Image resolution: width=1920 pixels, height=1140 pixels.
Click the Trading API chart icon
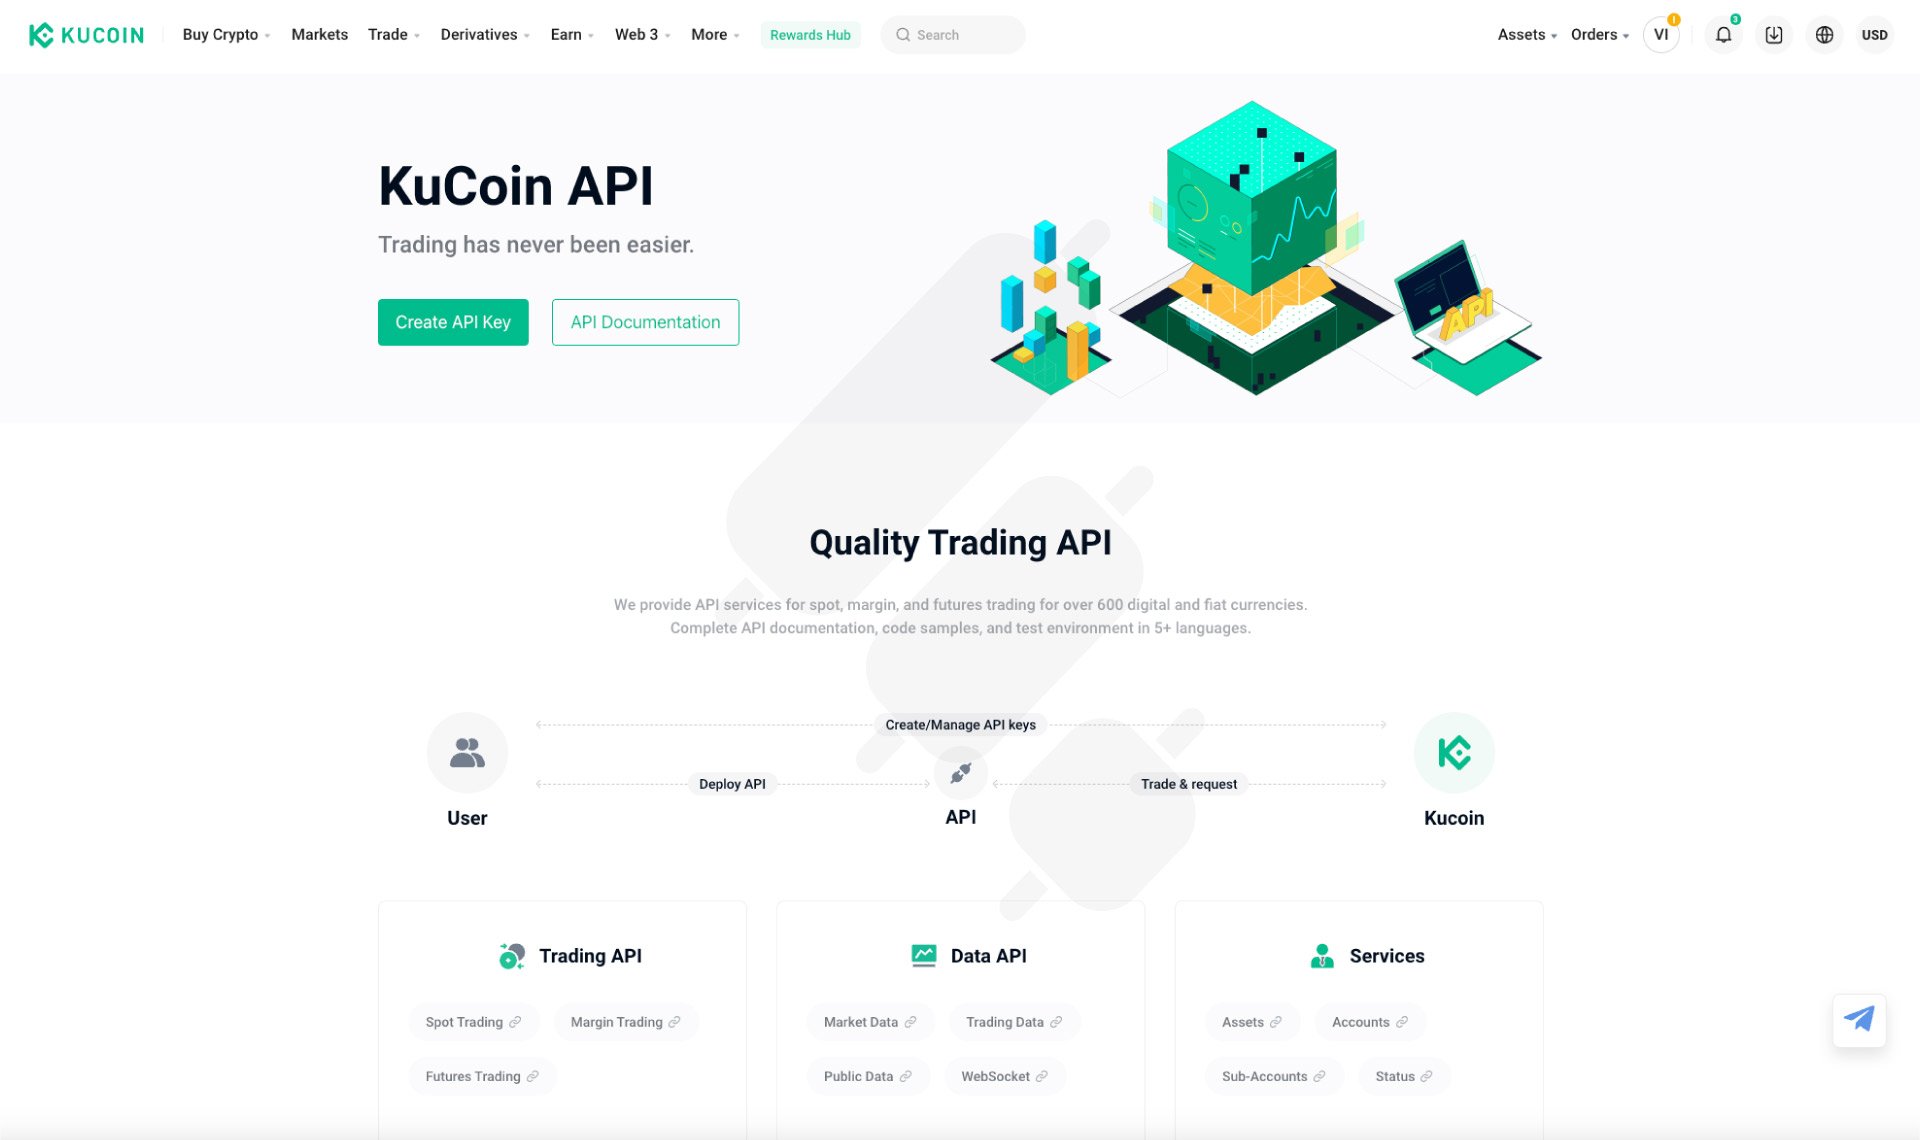pos(512,953)
